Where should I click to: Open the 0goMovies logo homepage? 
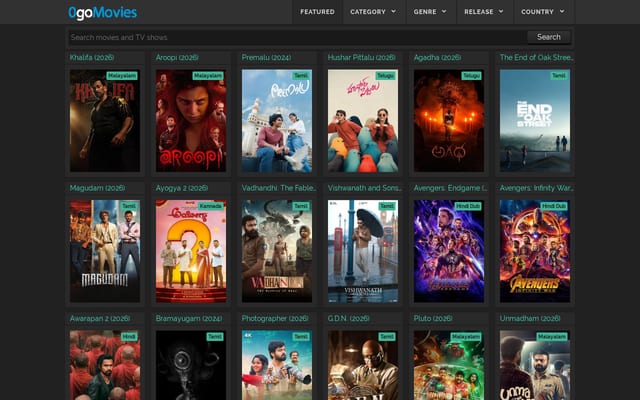click(x=102, y=13)
